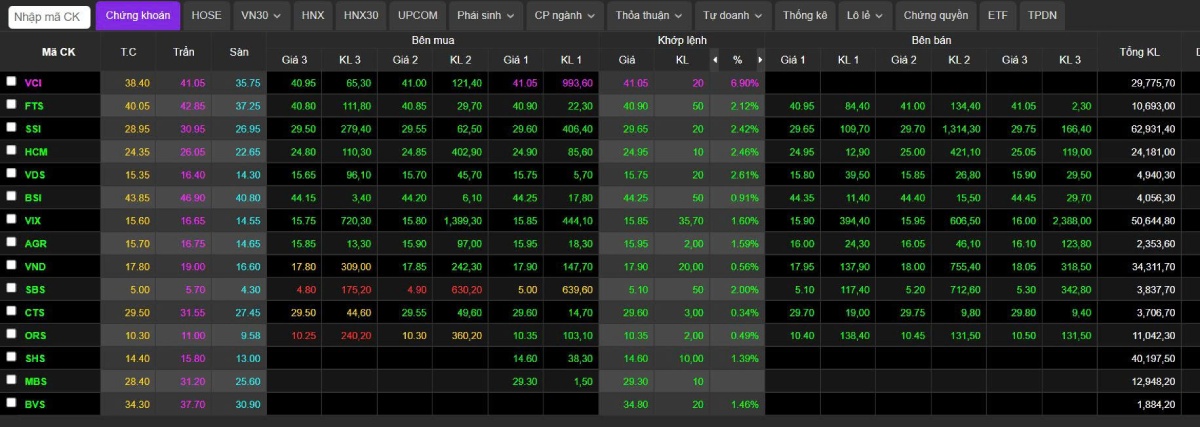Enable the BSI row checkbox
The height and width of the screenshot is (427, 1200).
(11, 196)
